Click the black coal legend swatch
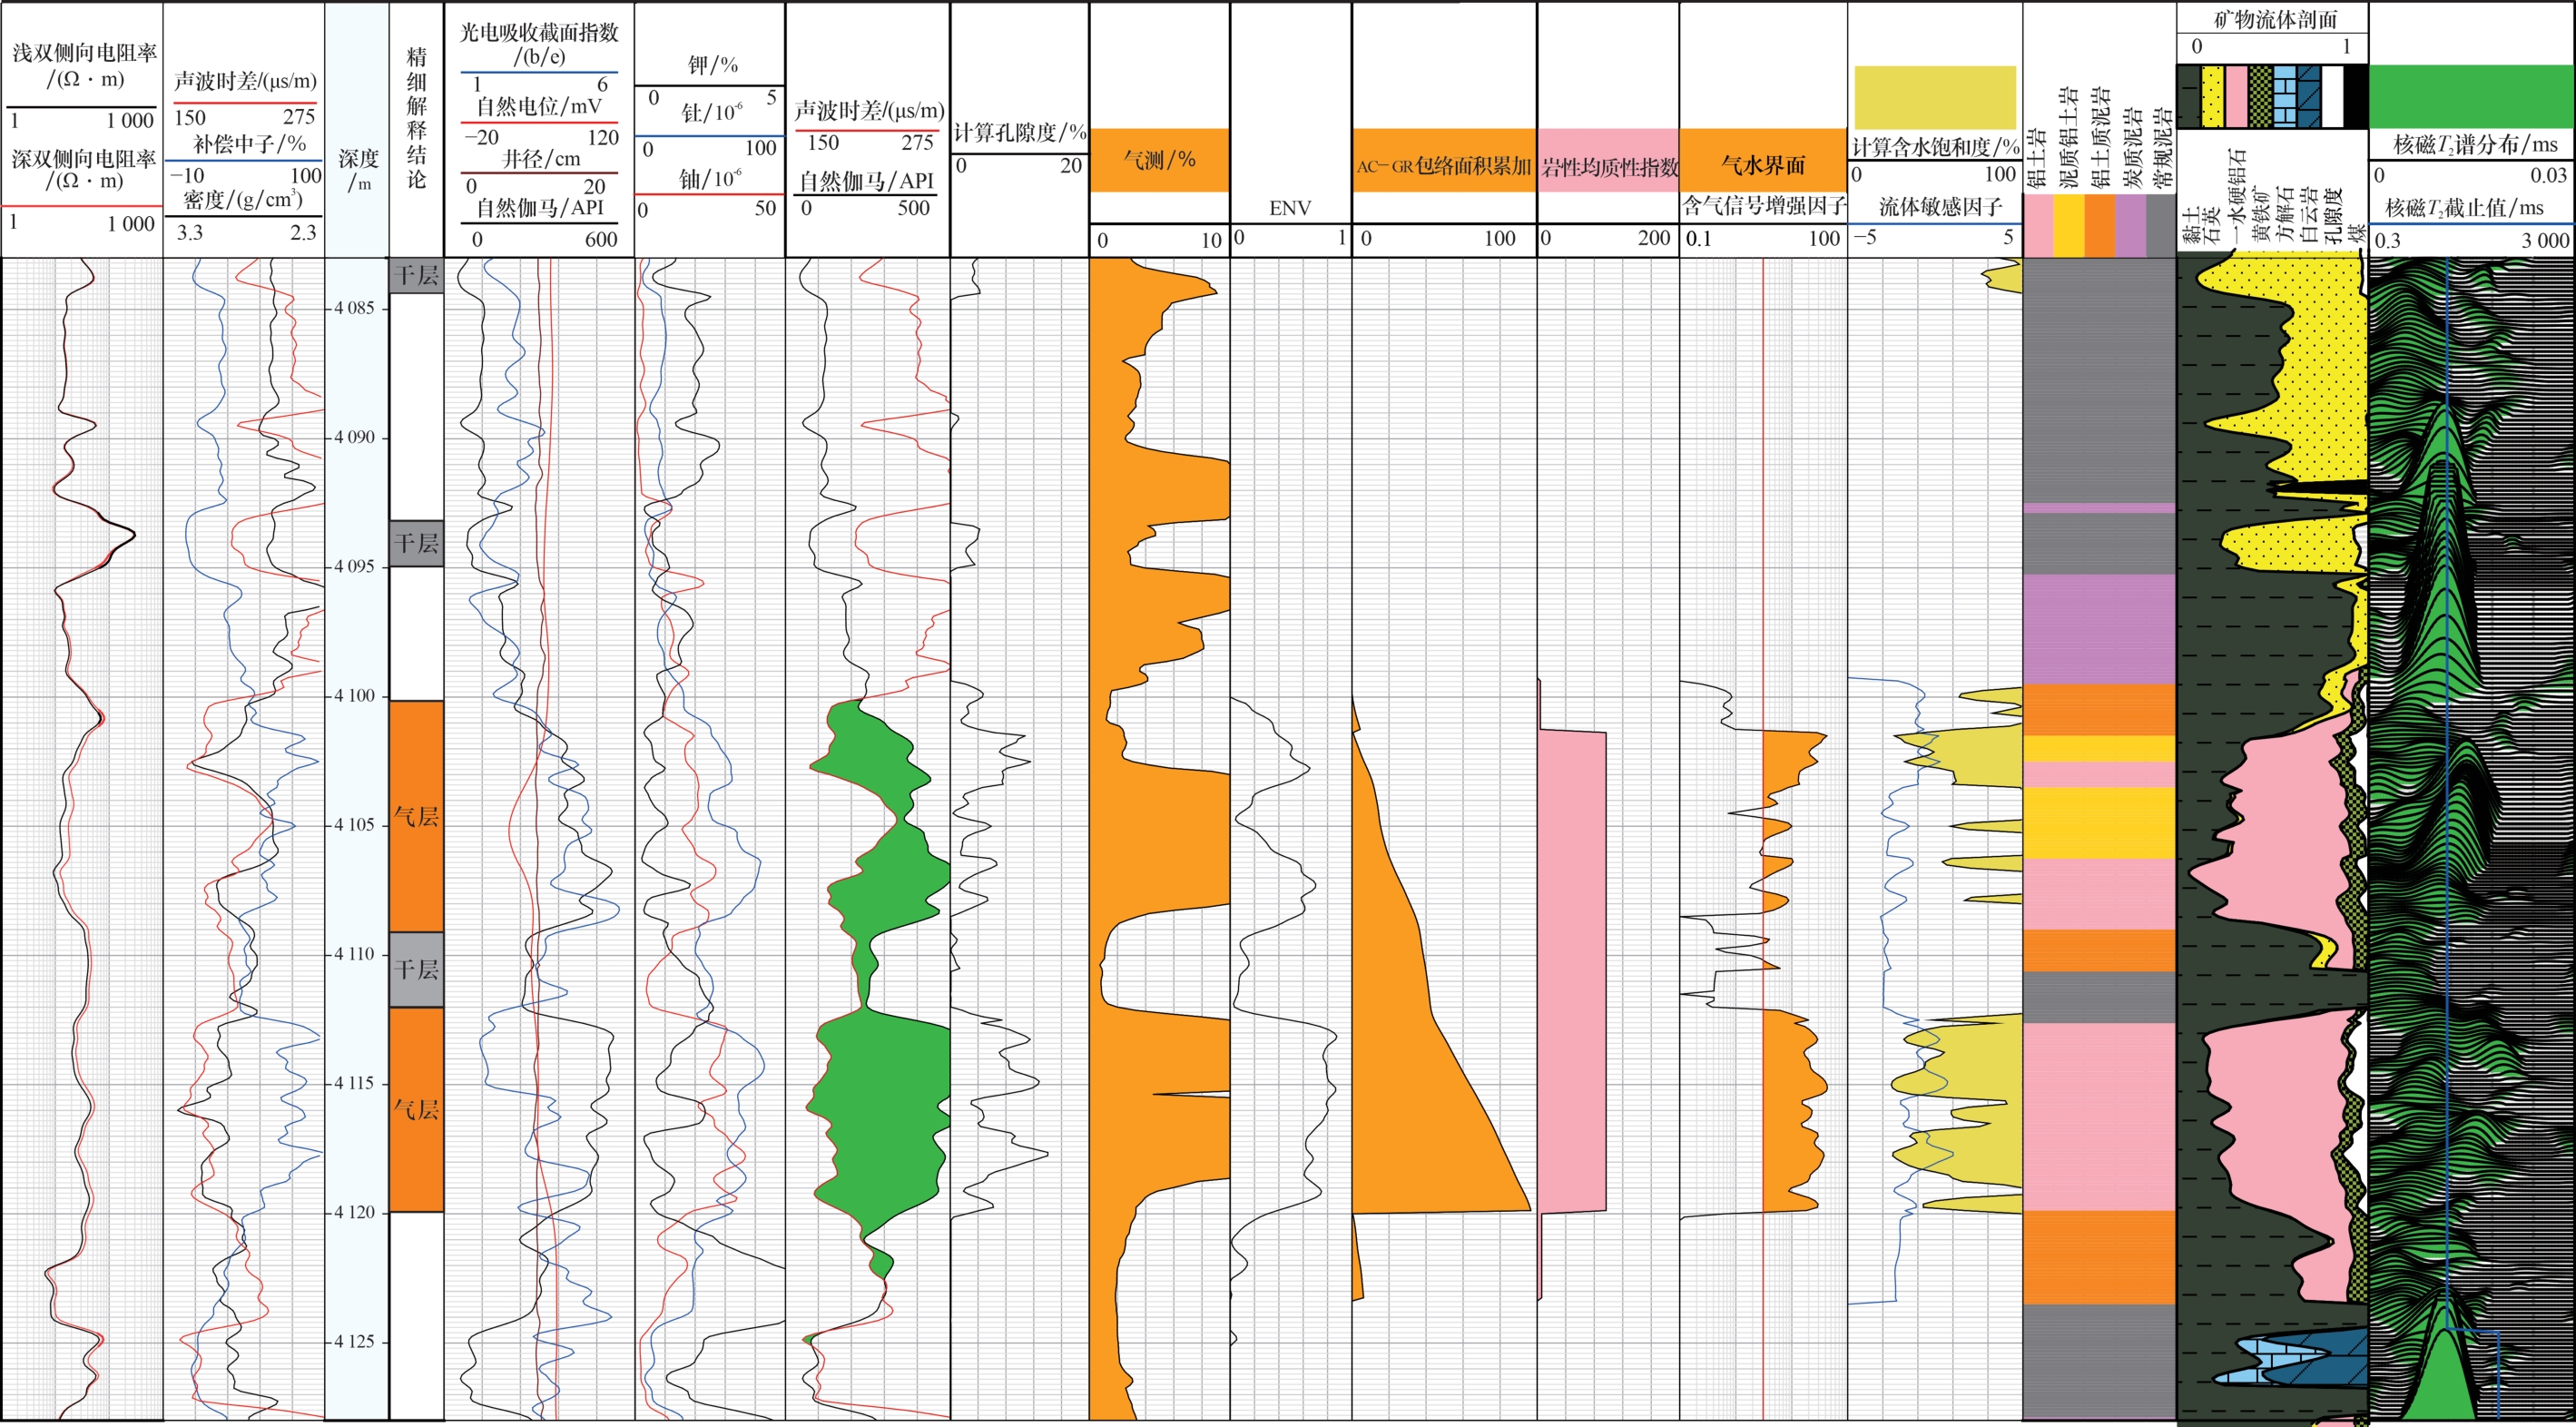Screen dimensions: 2576x1427 2357,97
